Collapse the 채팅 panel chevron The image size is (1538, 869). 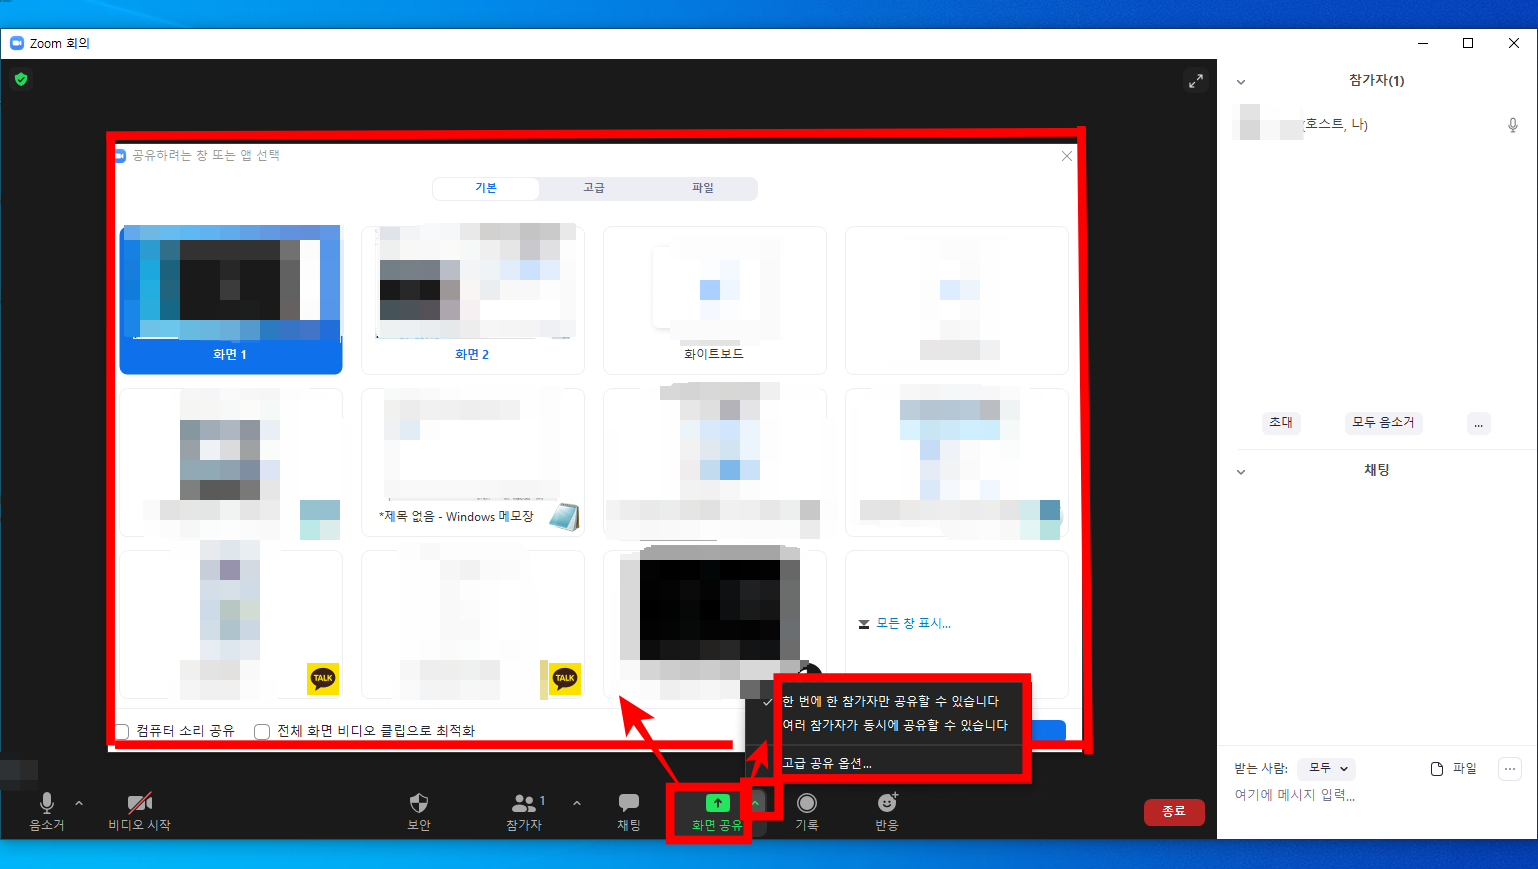click(x=1241, y=472)
